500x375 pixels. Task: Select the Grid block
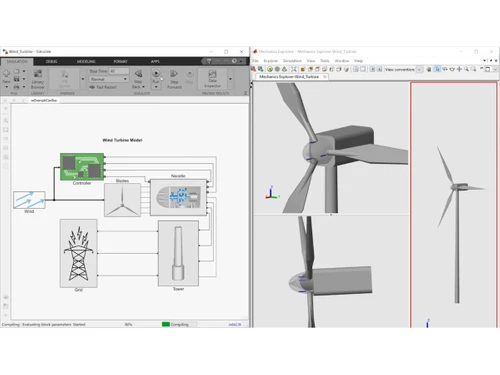79,253
